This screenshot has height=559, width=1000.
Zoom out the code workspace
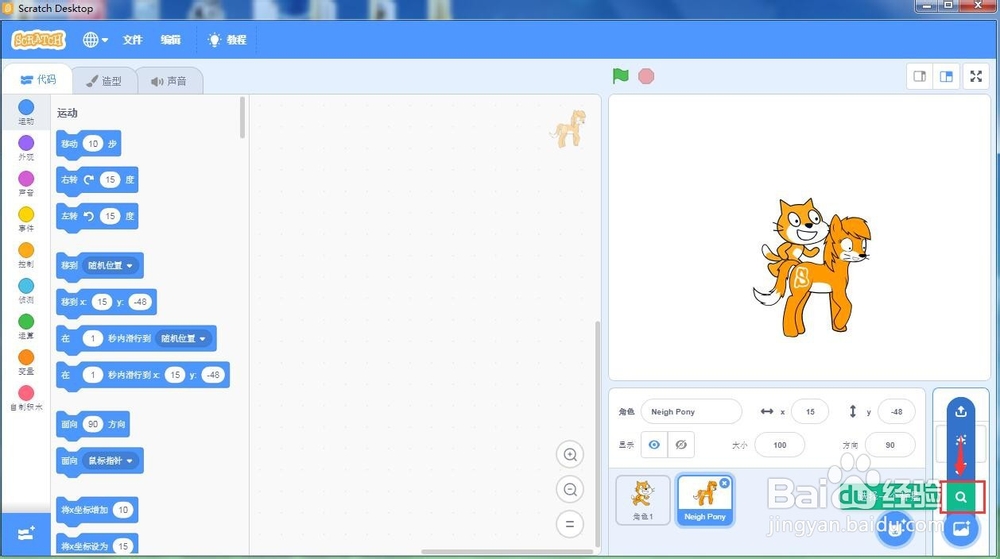[570, 490]
